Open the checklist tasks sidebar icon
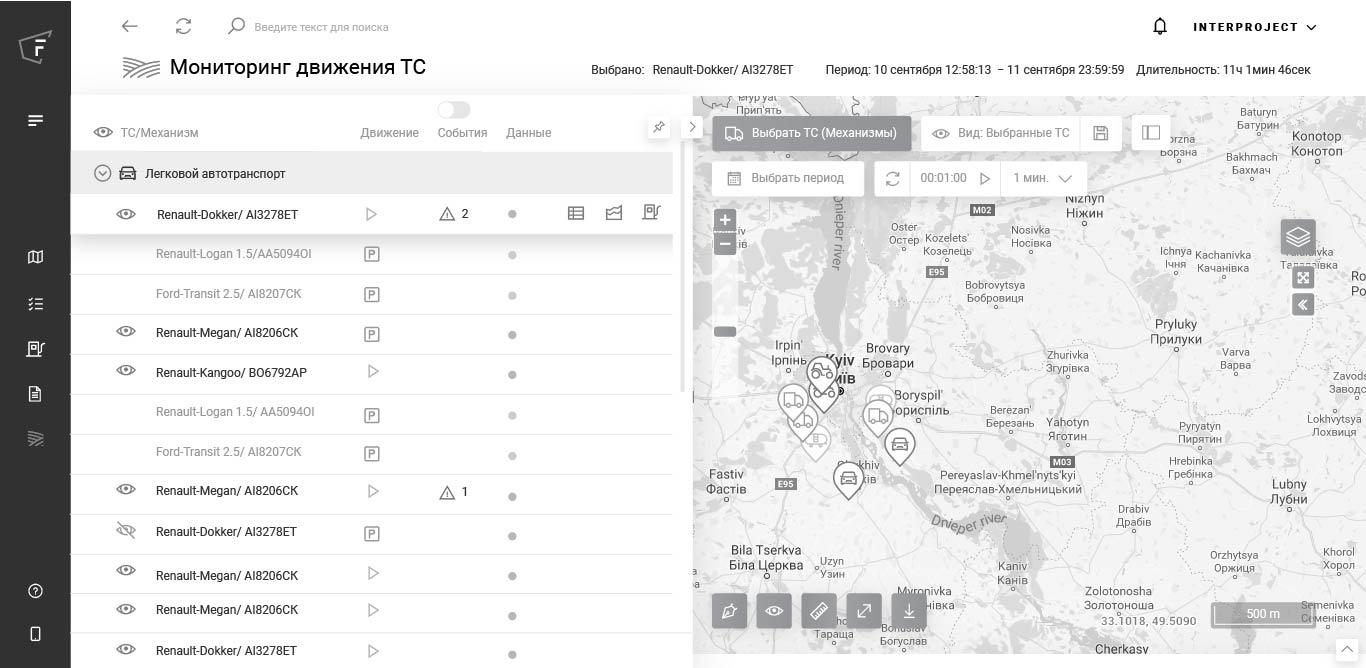Image resolution: width=1366 pixels, height=668 pixels. coord(35,304)
